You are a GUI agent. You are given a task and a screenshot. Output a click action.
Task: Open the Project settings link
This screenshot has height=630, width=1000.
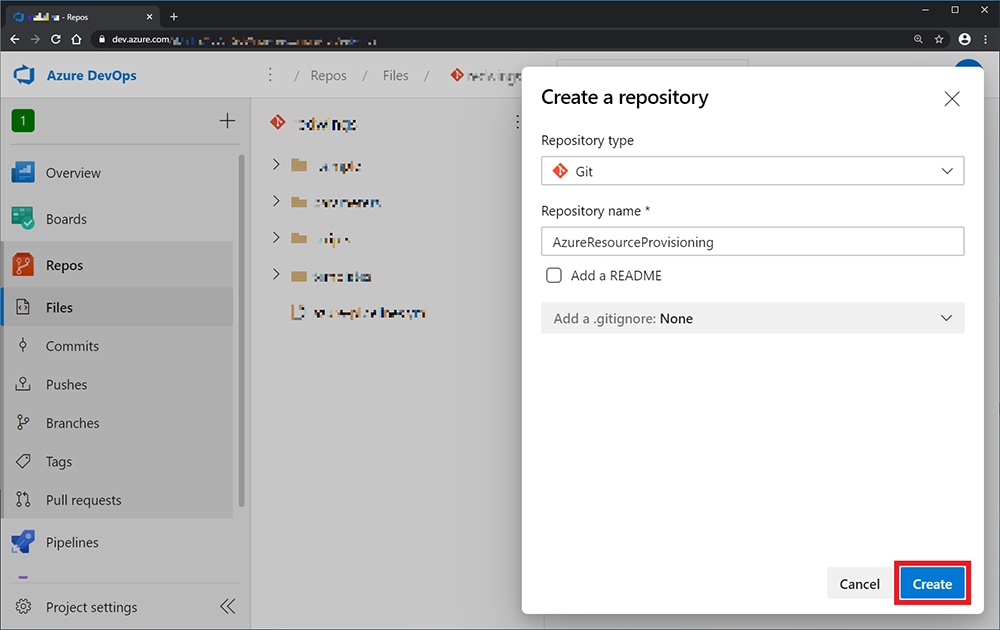91,607
